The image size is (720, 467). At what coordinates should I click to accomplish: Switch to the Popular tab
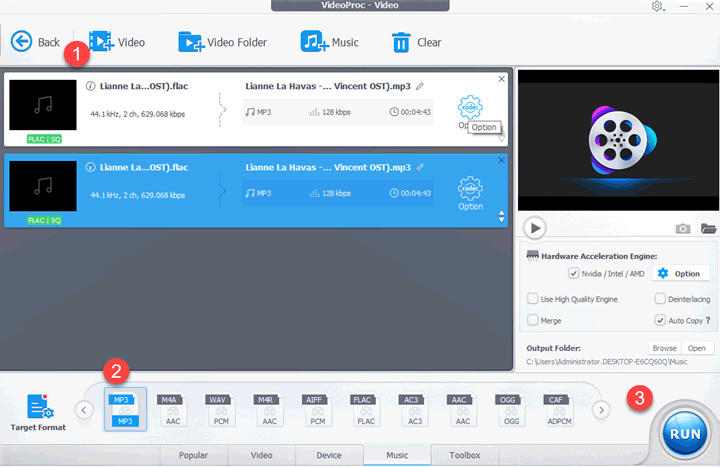coord(193,455)
